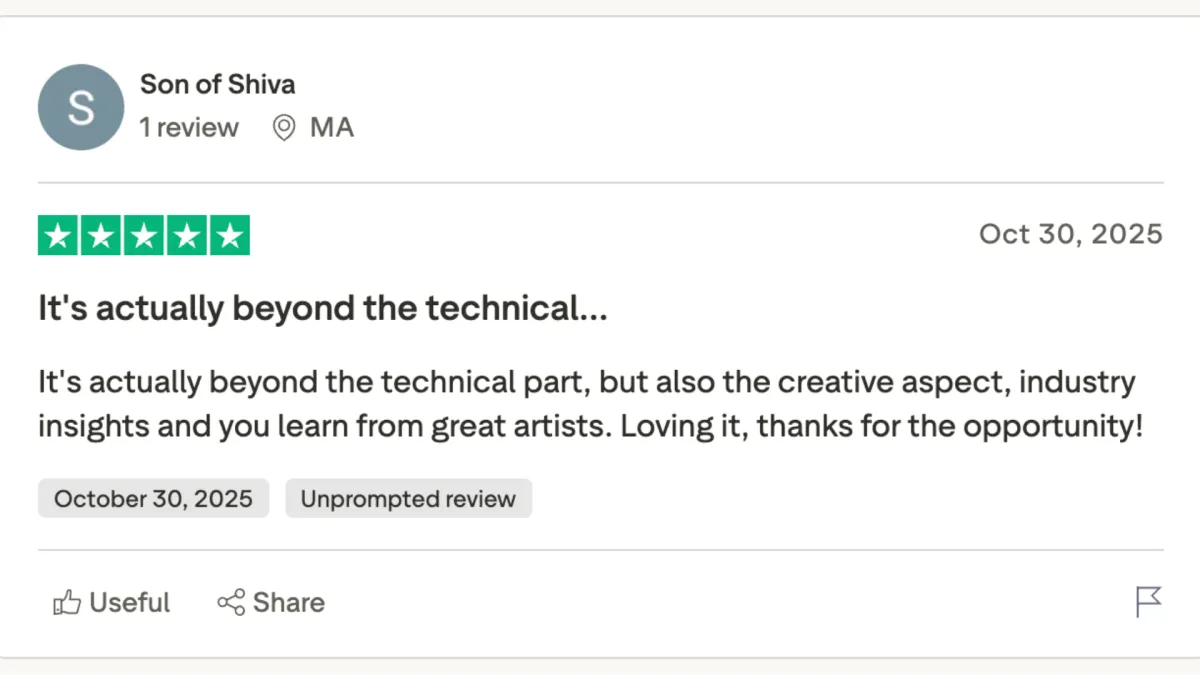Click the 'October 30, 2025' date tag
1200x675 pixels.
[x=153, y=498]
